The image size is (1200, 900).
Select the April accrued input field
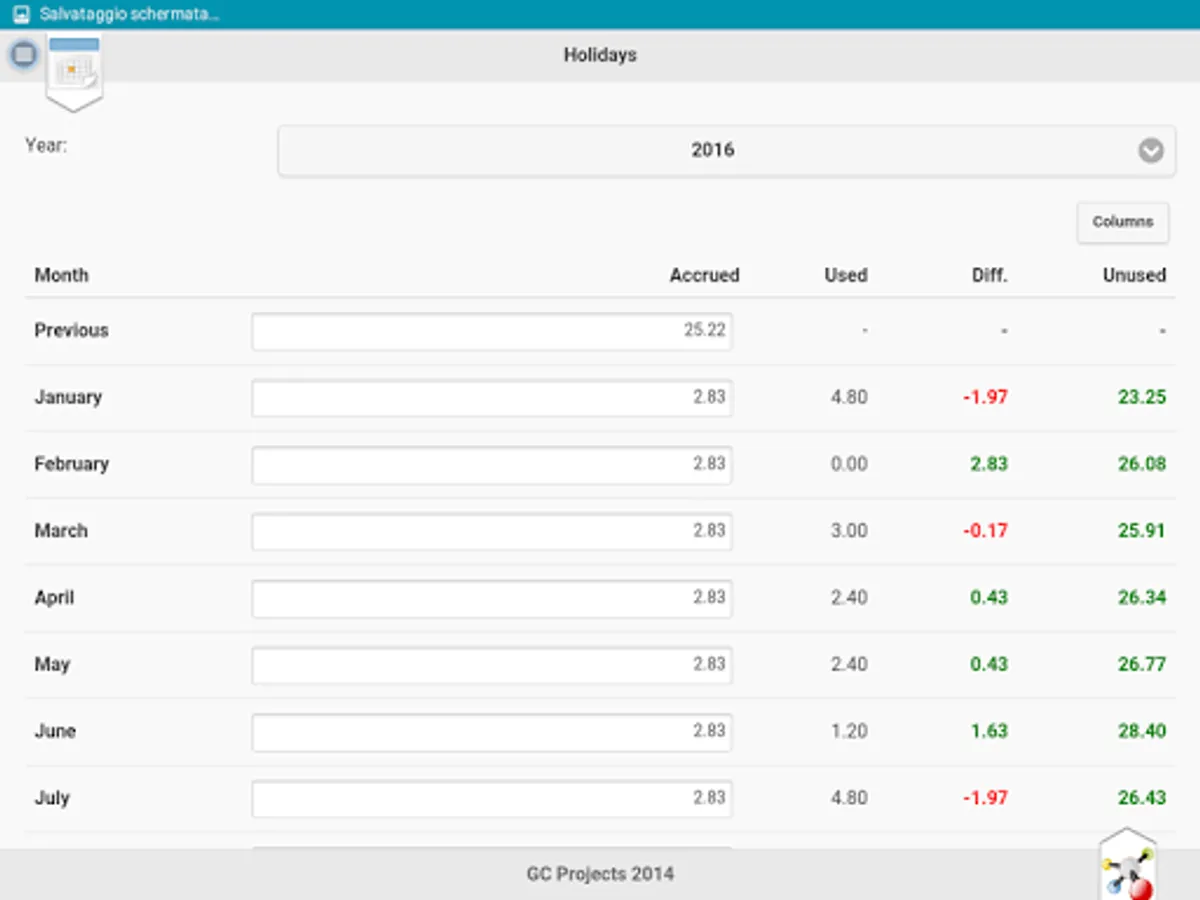click(491, 599)
